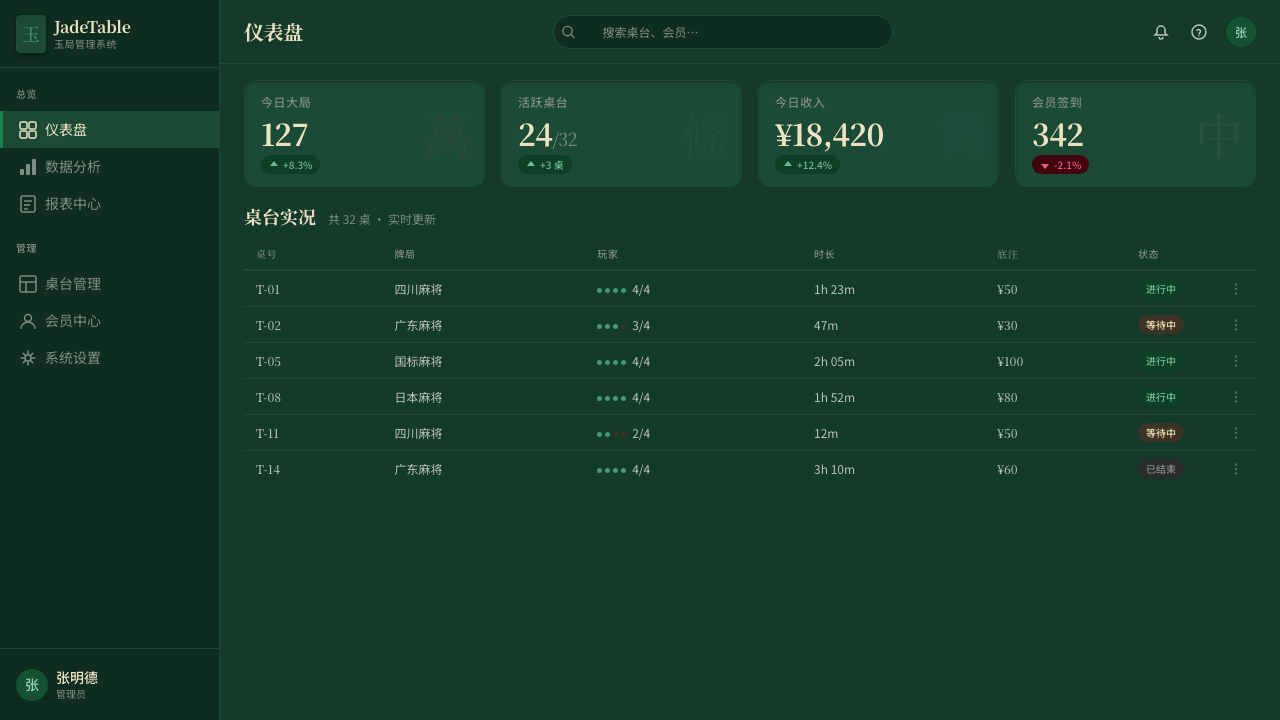Click the ¥18,420 revenue figure

tap(829, 135)
